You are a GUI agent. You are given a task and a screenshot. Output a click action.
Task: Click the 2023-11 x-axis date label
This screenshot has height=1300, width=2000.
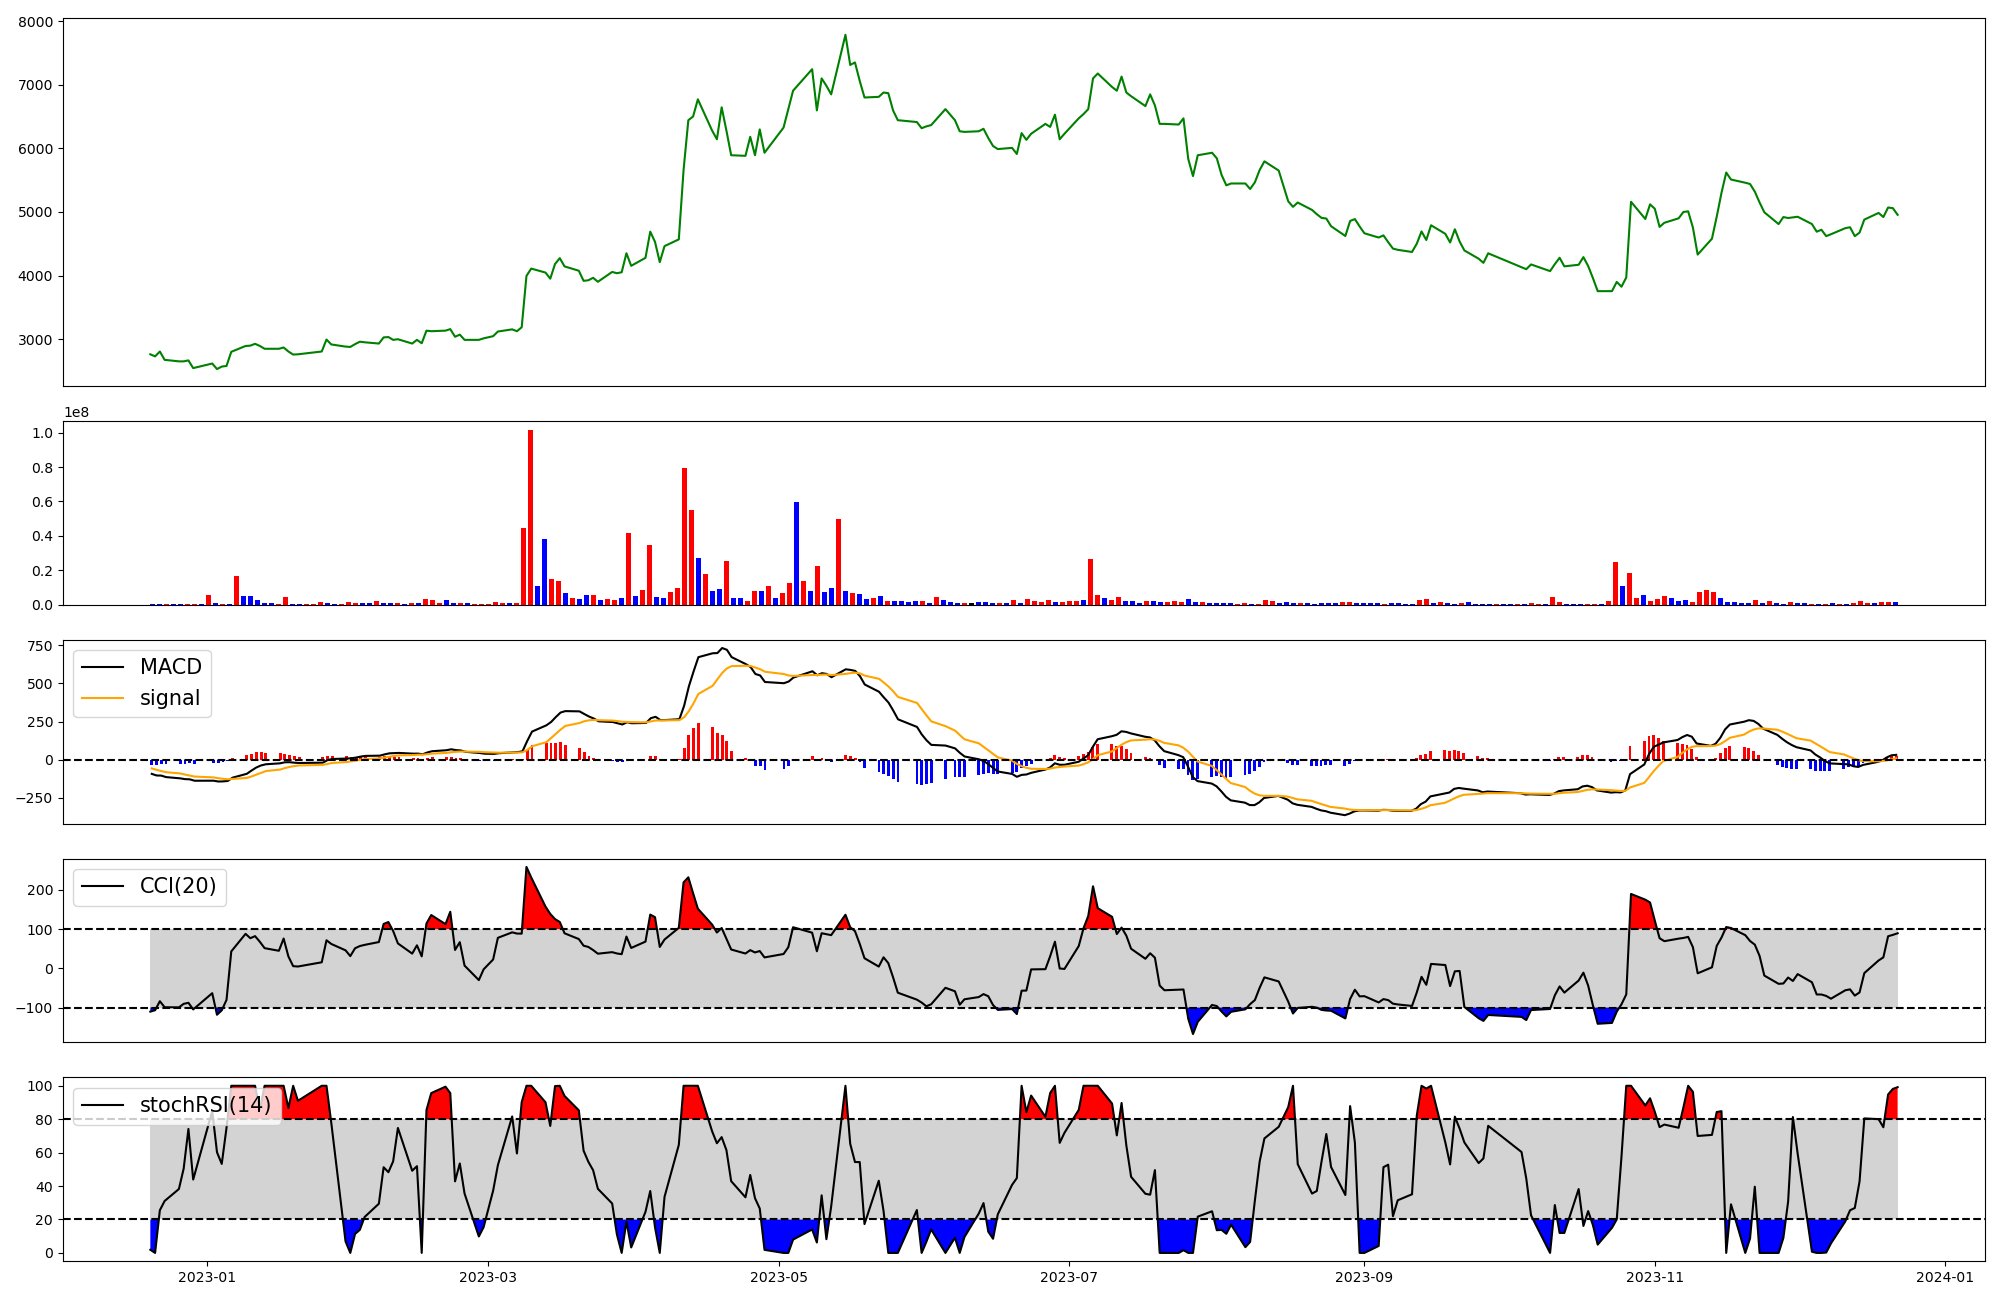(1655, 1277)
